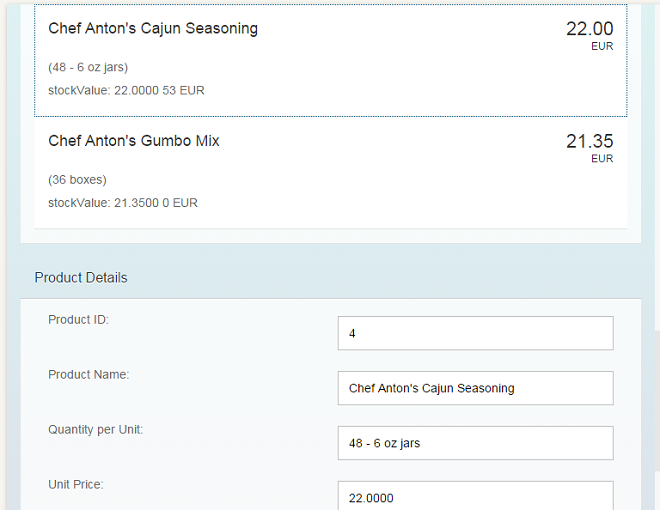
Task: Click the 22.00 price of Cajun Seasoning
Action: tap(589, 29)
